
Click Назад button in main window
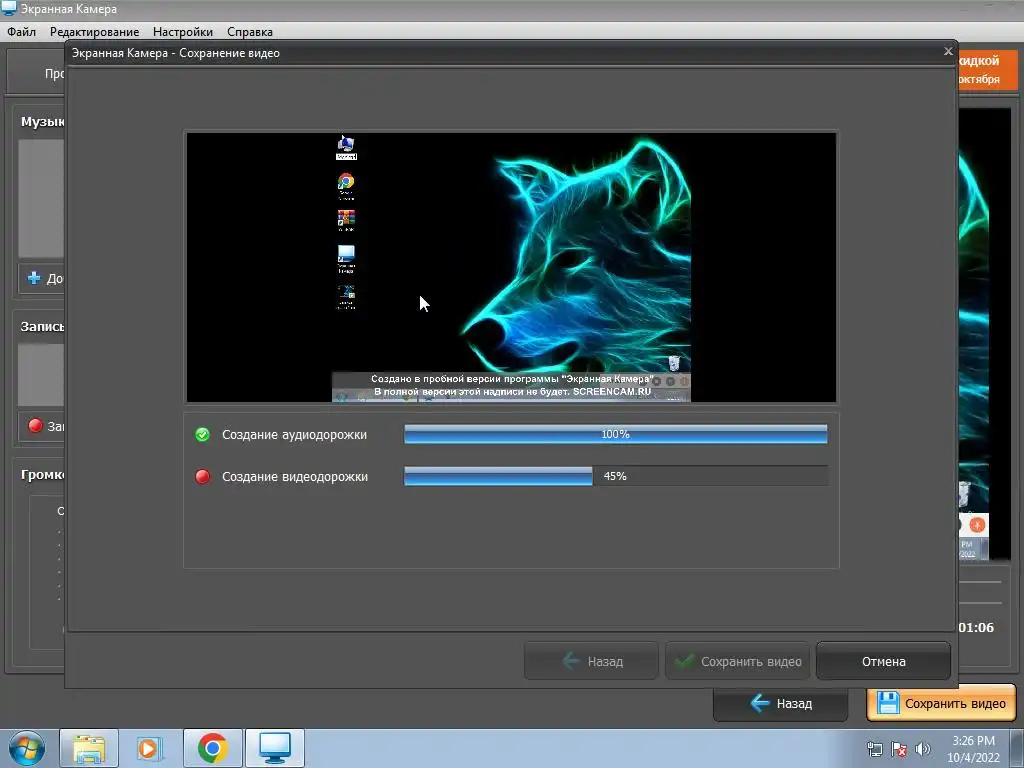pos(780,703)
